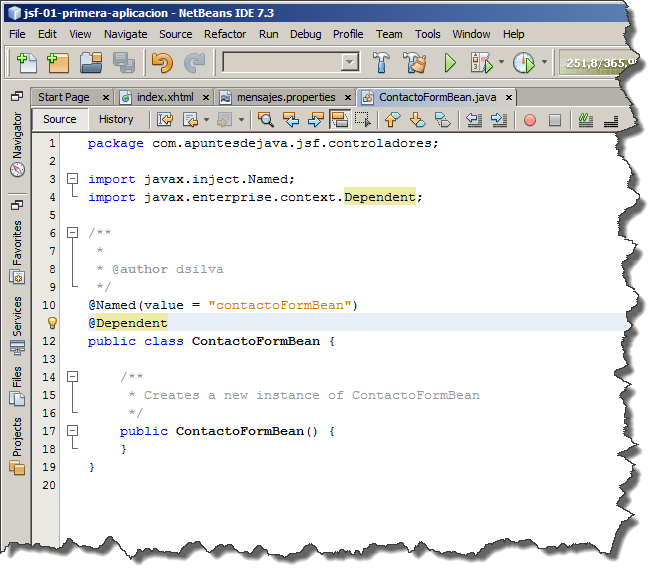662x580 pixels.
Task: Toggle a bookmark with the Toggle Bookmark icon
Action: coord(442,120)
